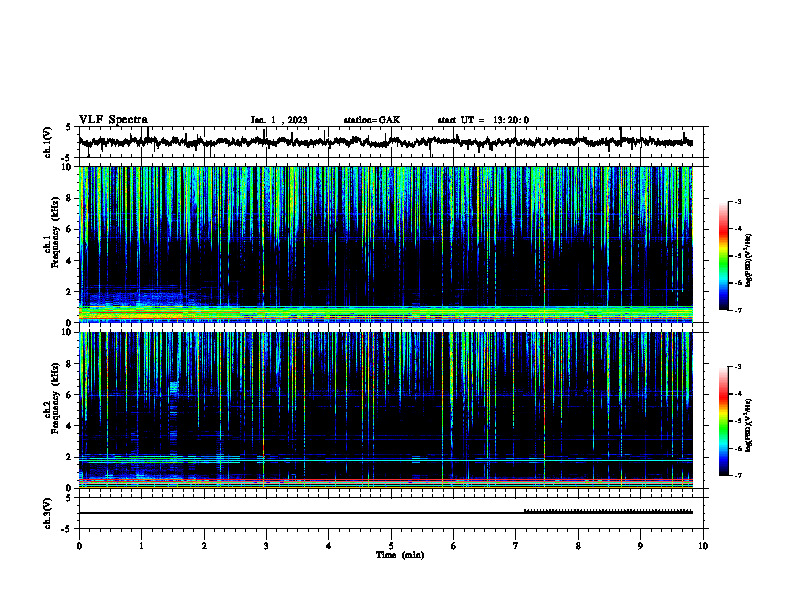Click the ch.1 color scale bar
Viewport: 792px width, 612px height.
click(x=723, y=256)
